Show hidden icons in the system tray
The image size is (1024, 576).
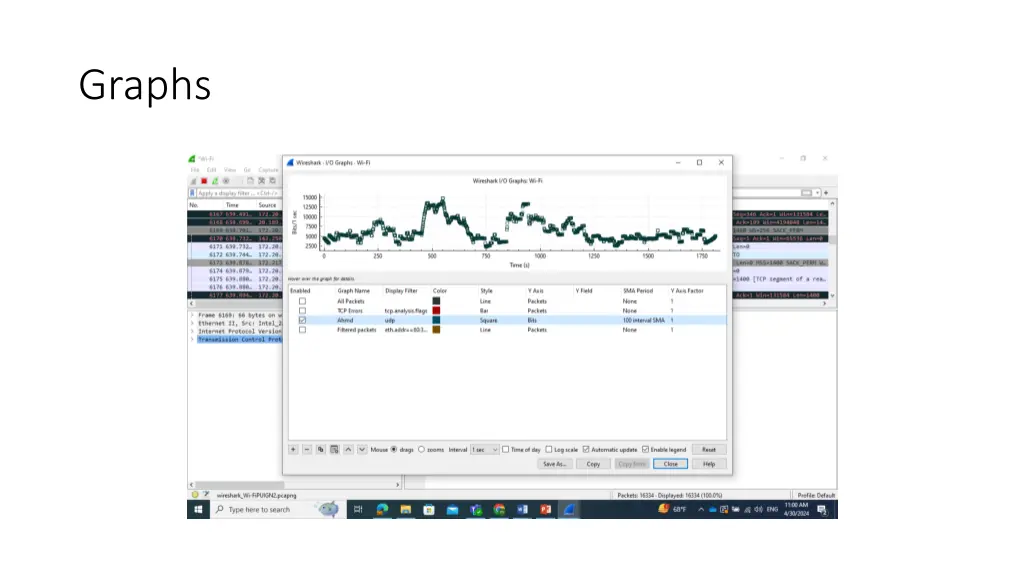701,509
